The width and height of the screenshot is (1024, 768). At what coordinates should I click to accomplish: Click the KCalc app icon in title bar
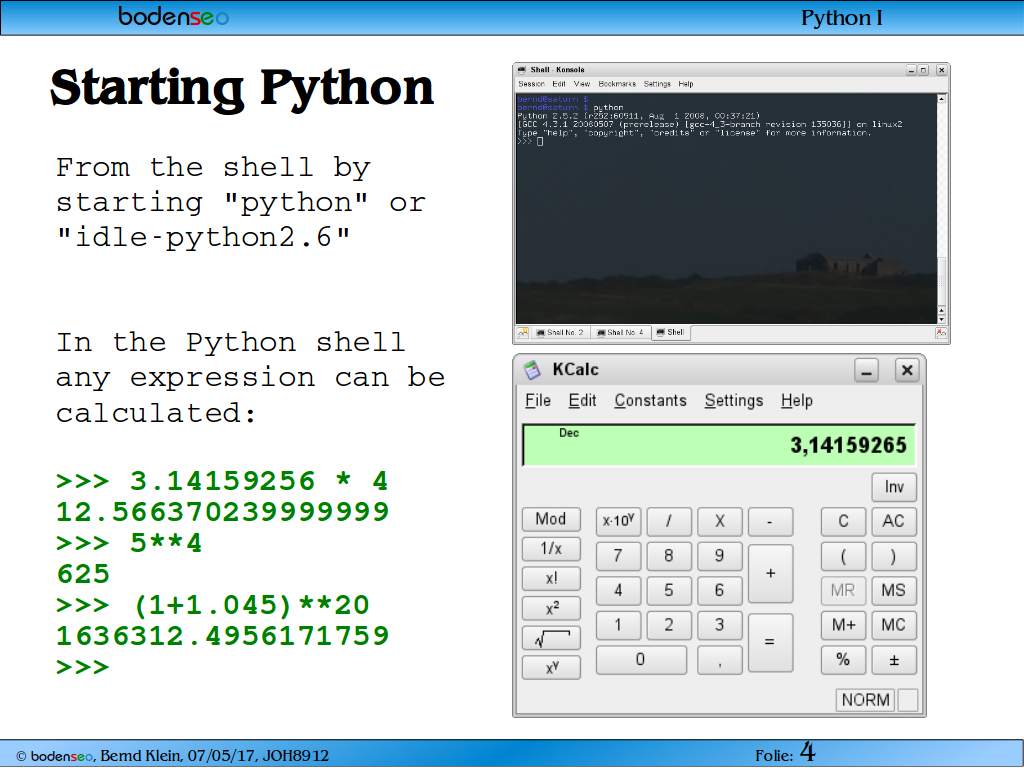(532, 370)
